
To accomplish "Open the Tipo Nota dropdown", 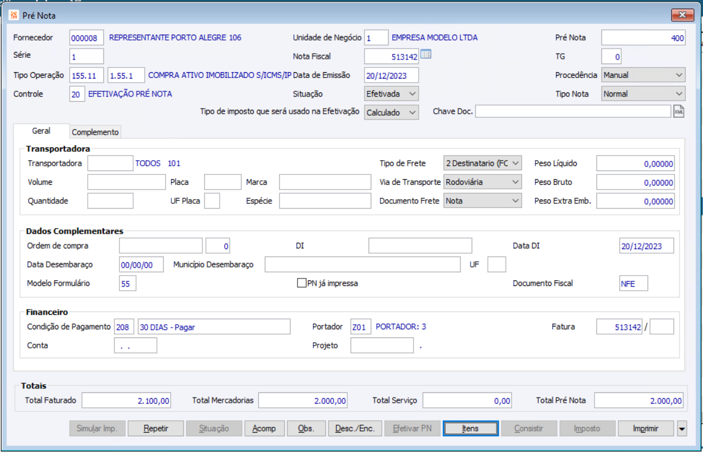I will coord(643,94).
